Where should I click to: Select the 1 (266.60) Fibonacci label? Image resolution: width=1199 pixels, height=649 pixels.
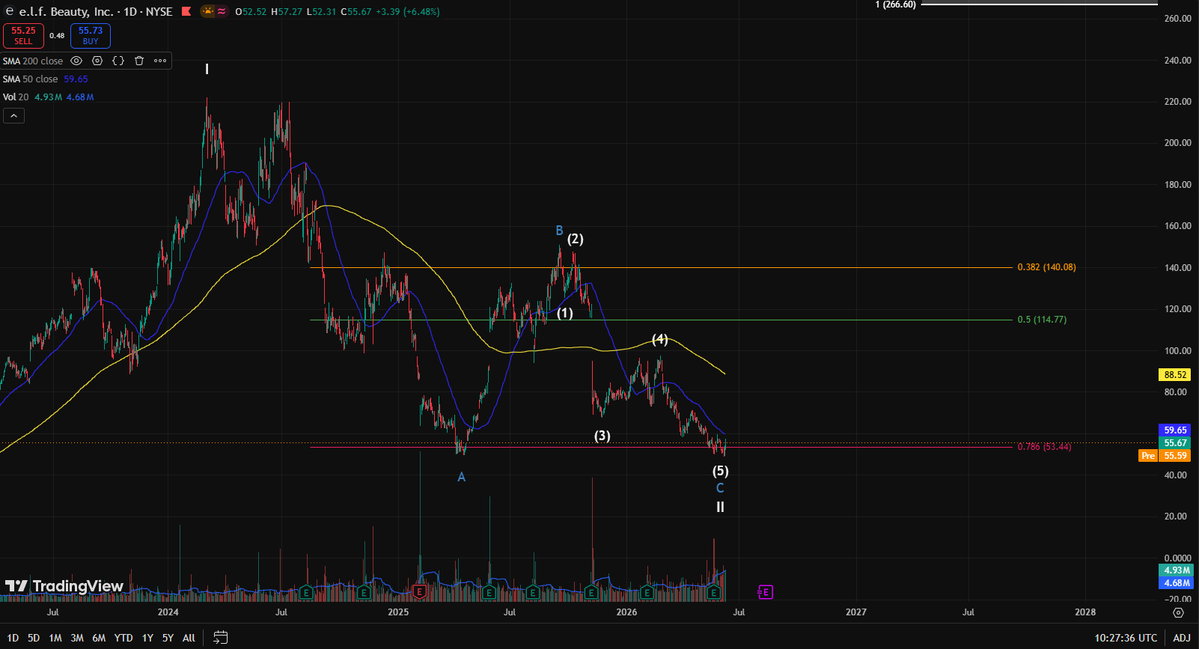click(x=895, y=5)
